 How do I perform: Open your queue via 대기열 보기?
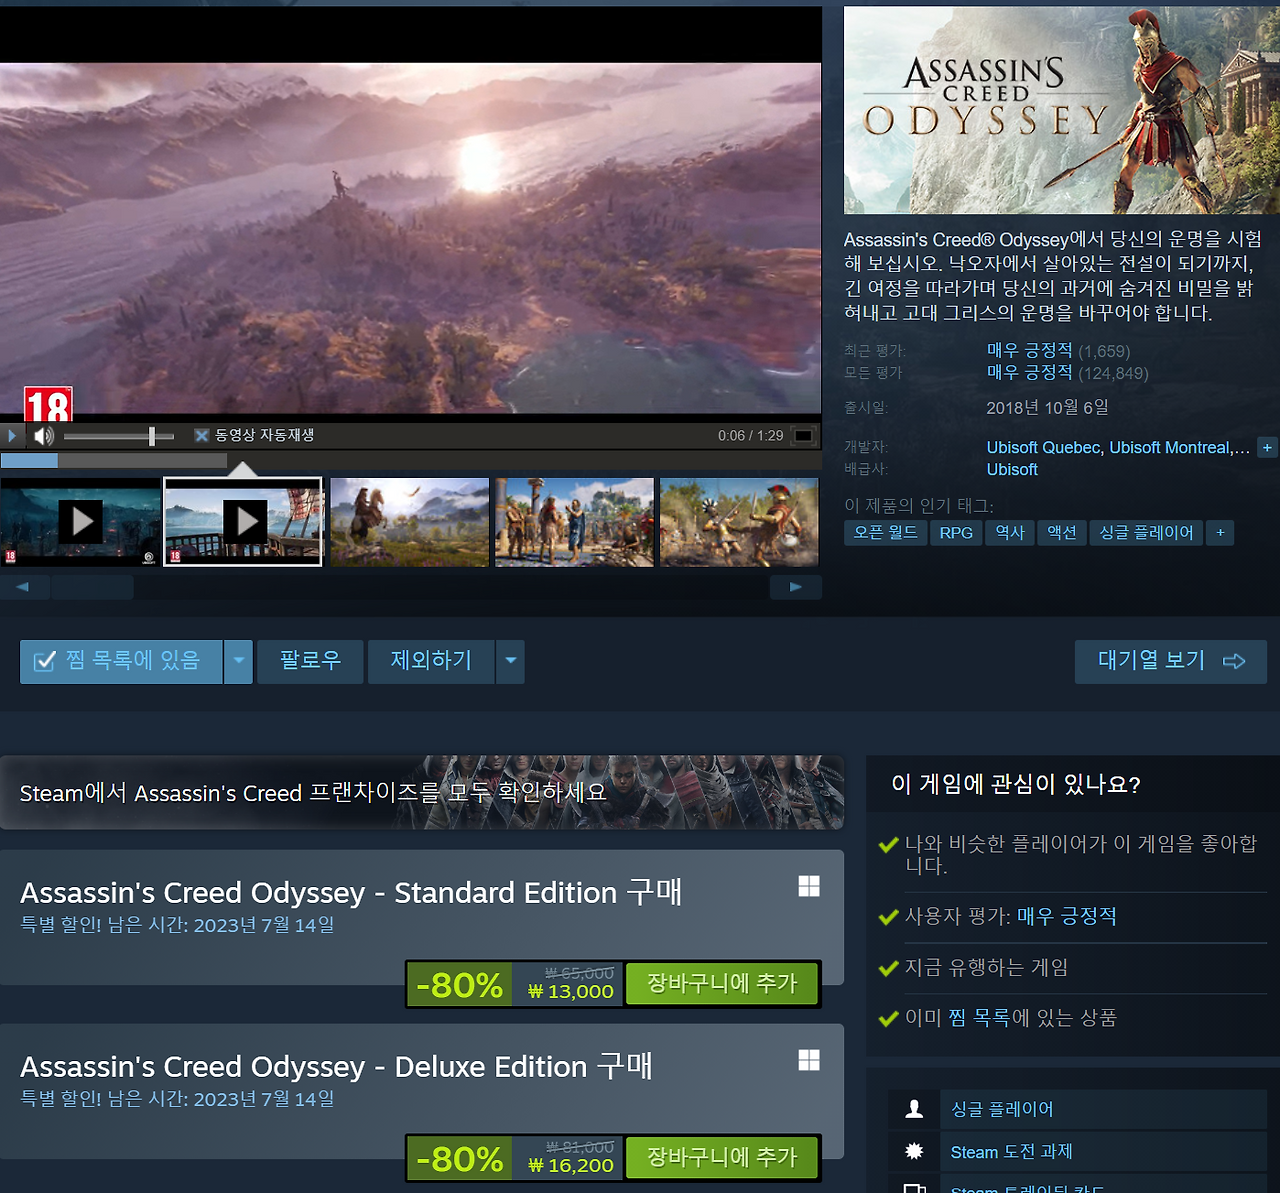pos(1170,661)
